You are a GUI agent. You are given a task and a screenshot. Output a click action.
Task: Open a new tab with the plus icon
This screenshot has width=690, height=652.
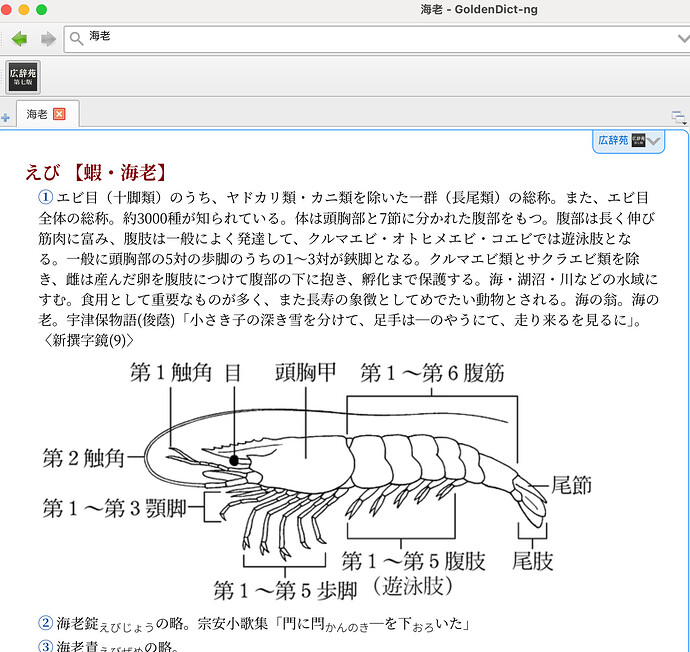pyautogui.click(x=5, y=117)
